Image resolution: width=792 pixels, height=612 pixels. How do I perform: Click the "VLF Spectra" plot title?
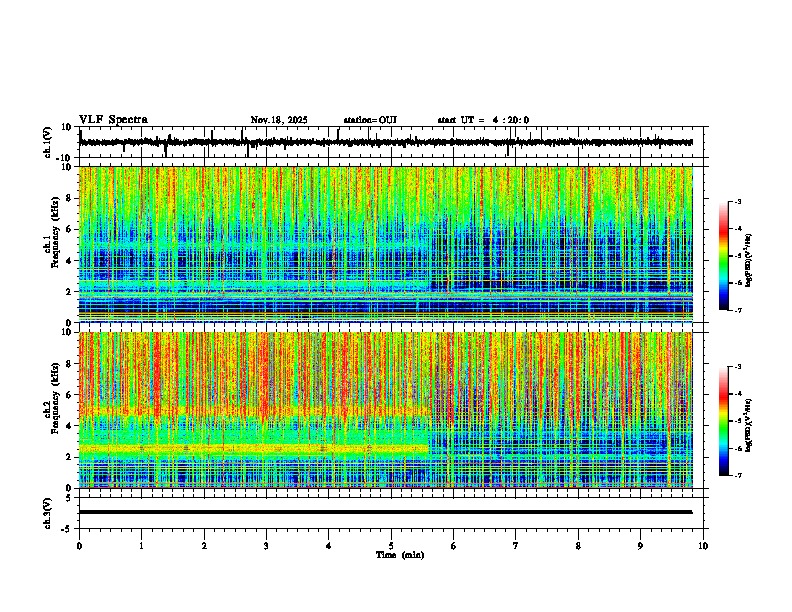[113, 120]
